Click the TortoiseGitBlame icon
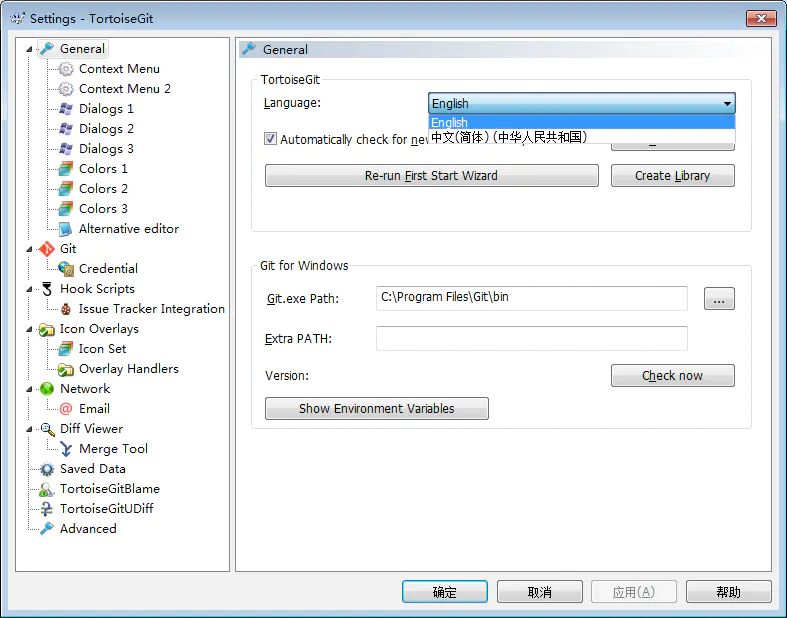Screen dimensions: 787x618 [46, 489]
